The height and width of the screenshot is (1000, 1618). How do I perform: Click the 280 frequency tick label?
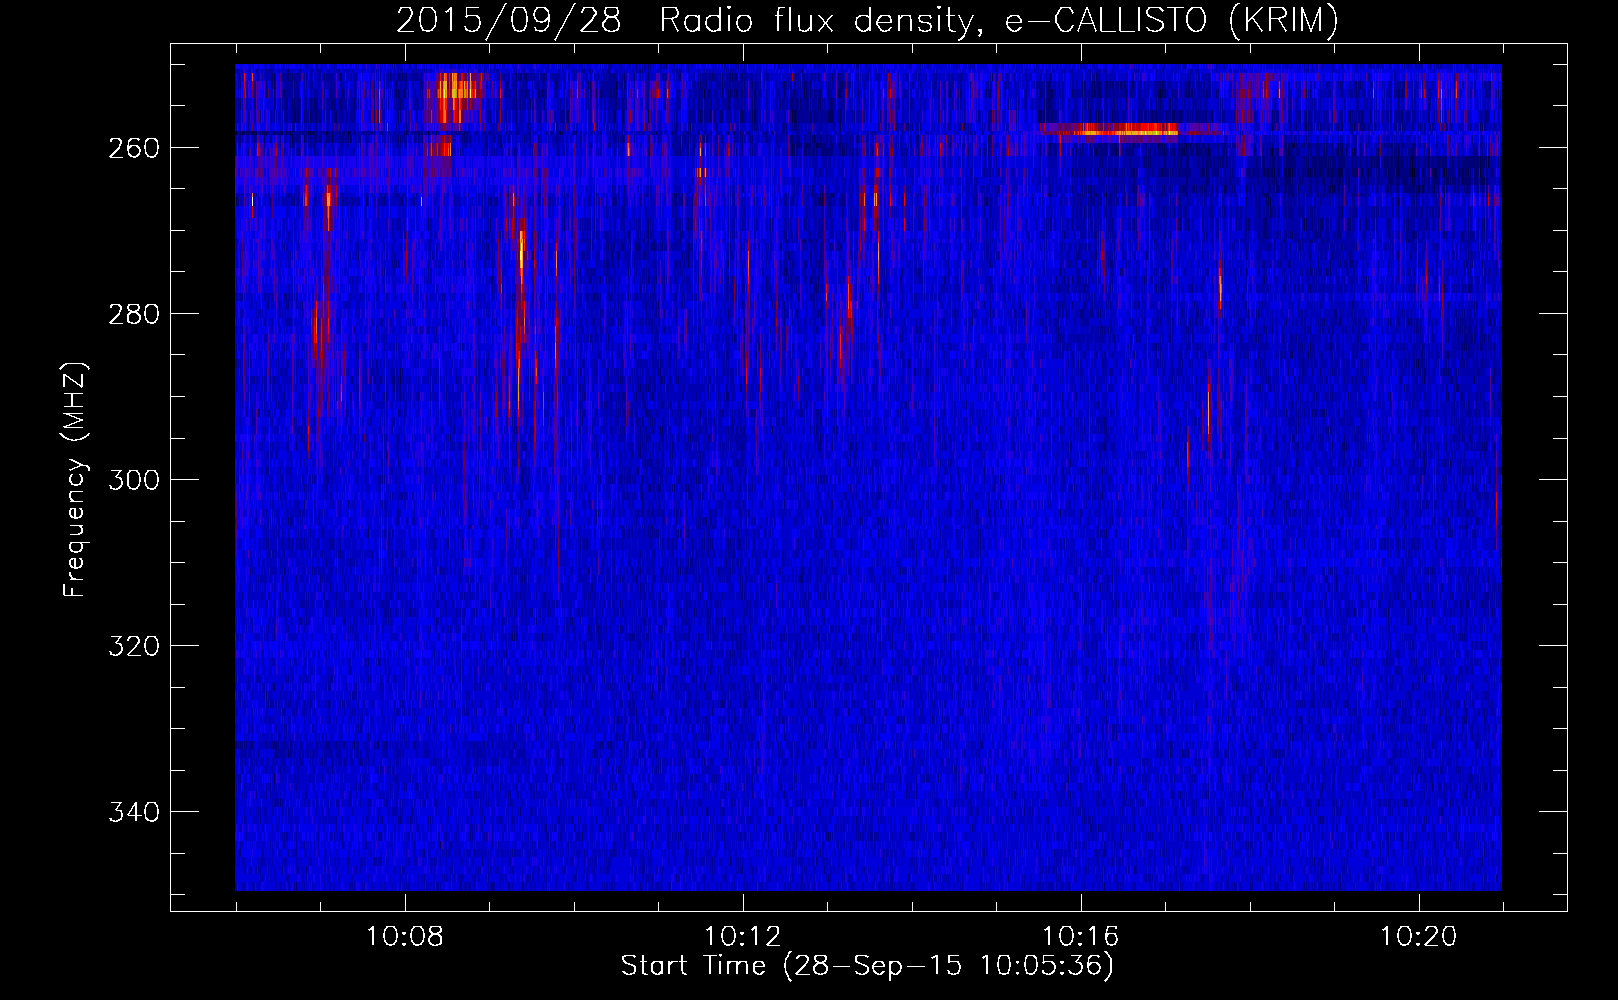click(x=134, y=314)
